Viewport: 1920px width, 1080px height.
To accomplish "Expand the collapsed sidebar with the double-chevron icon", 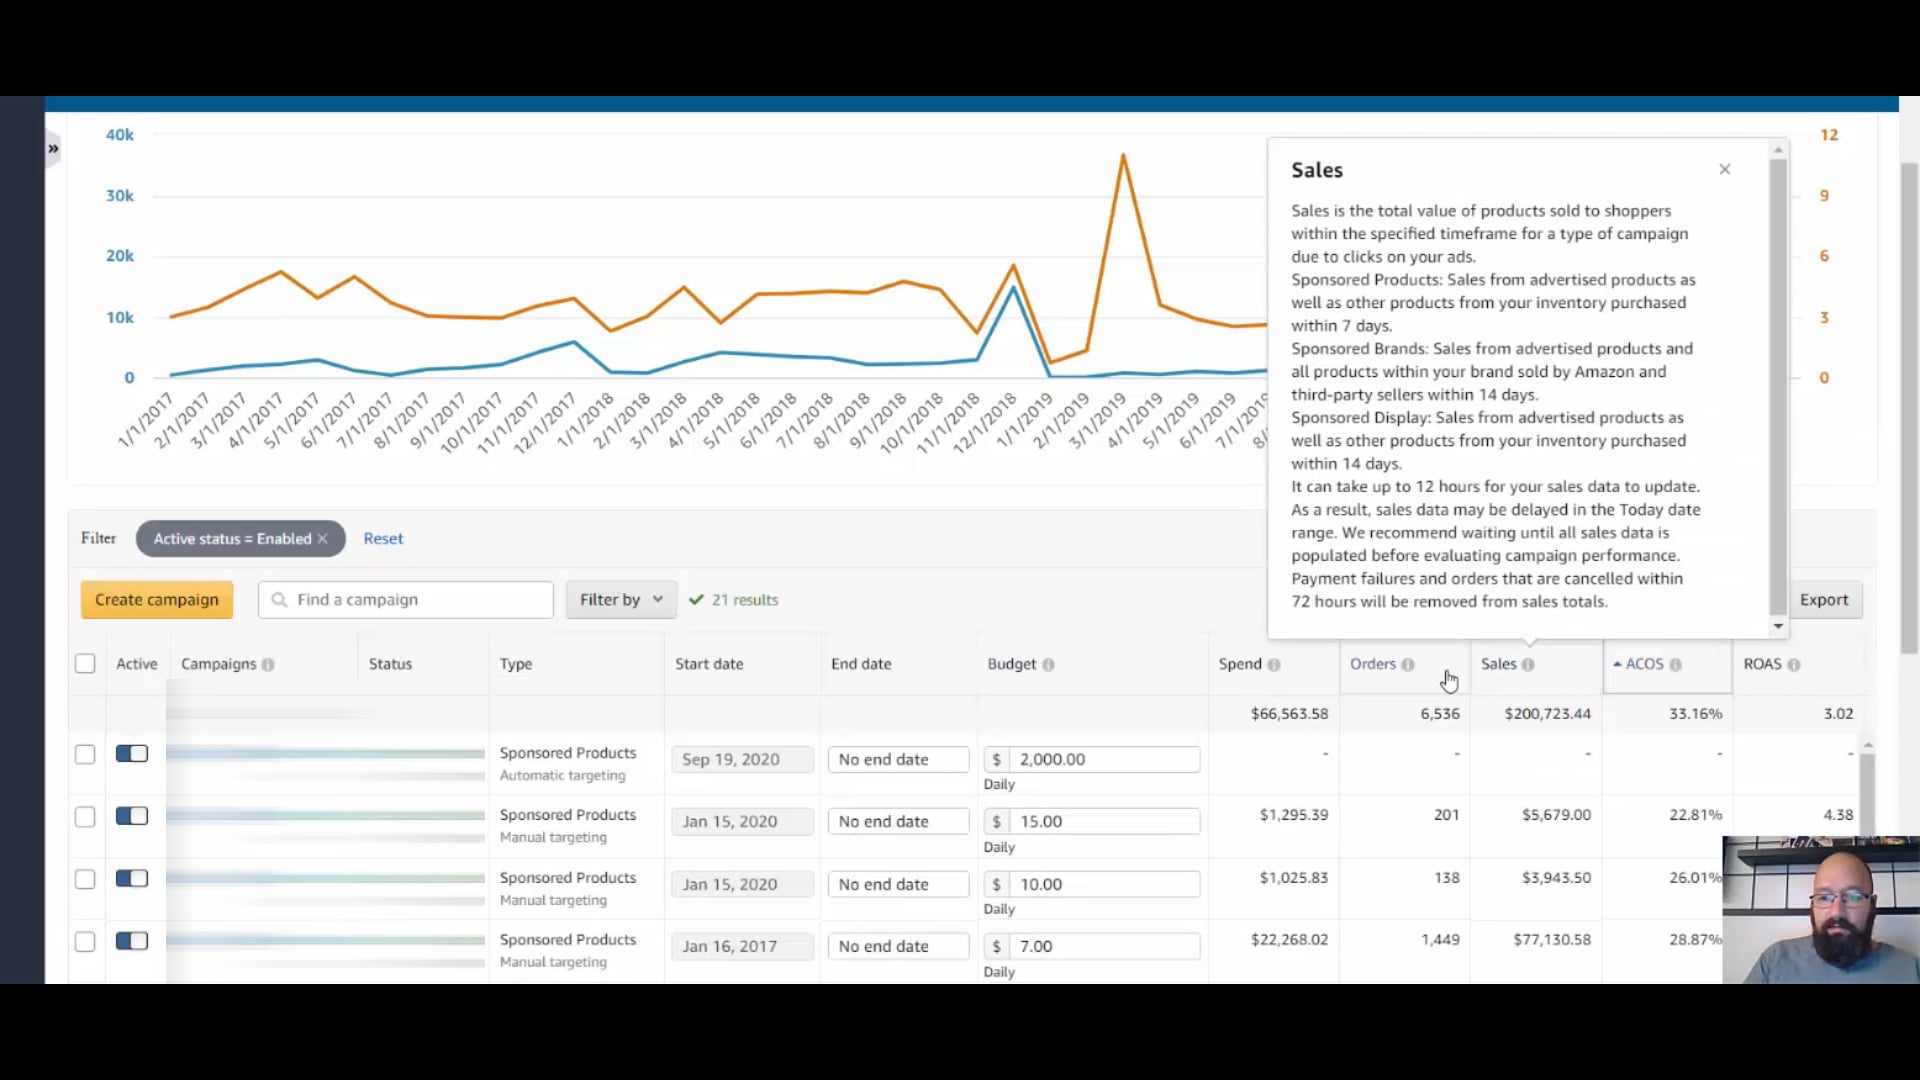I will tap(53, 149).
